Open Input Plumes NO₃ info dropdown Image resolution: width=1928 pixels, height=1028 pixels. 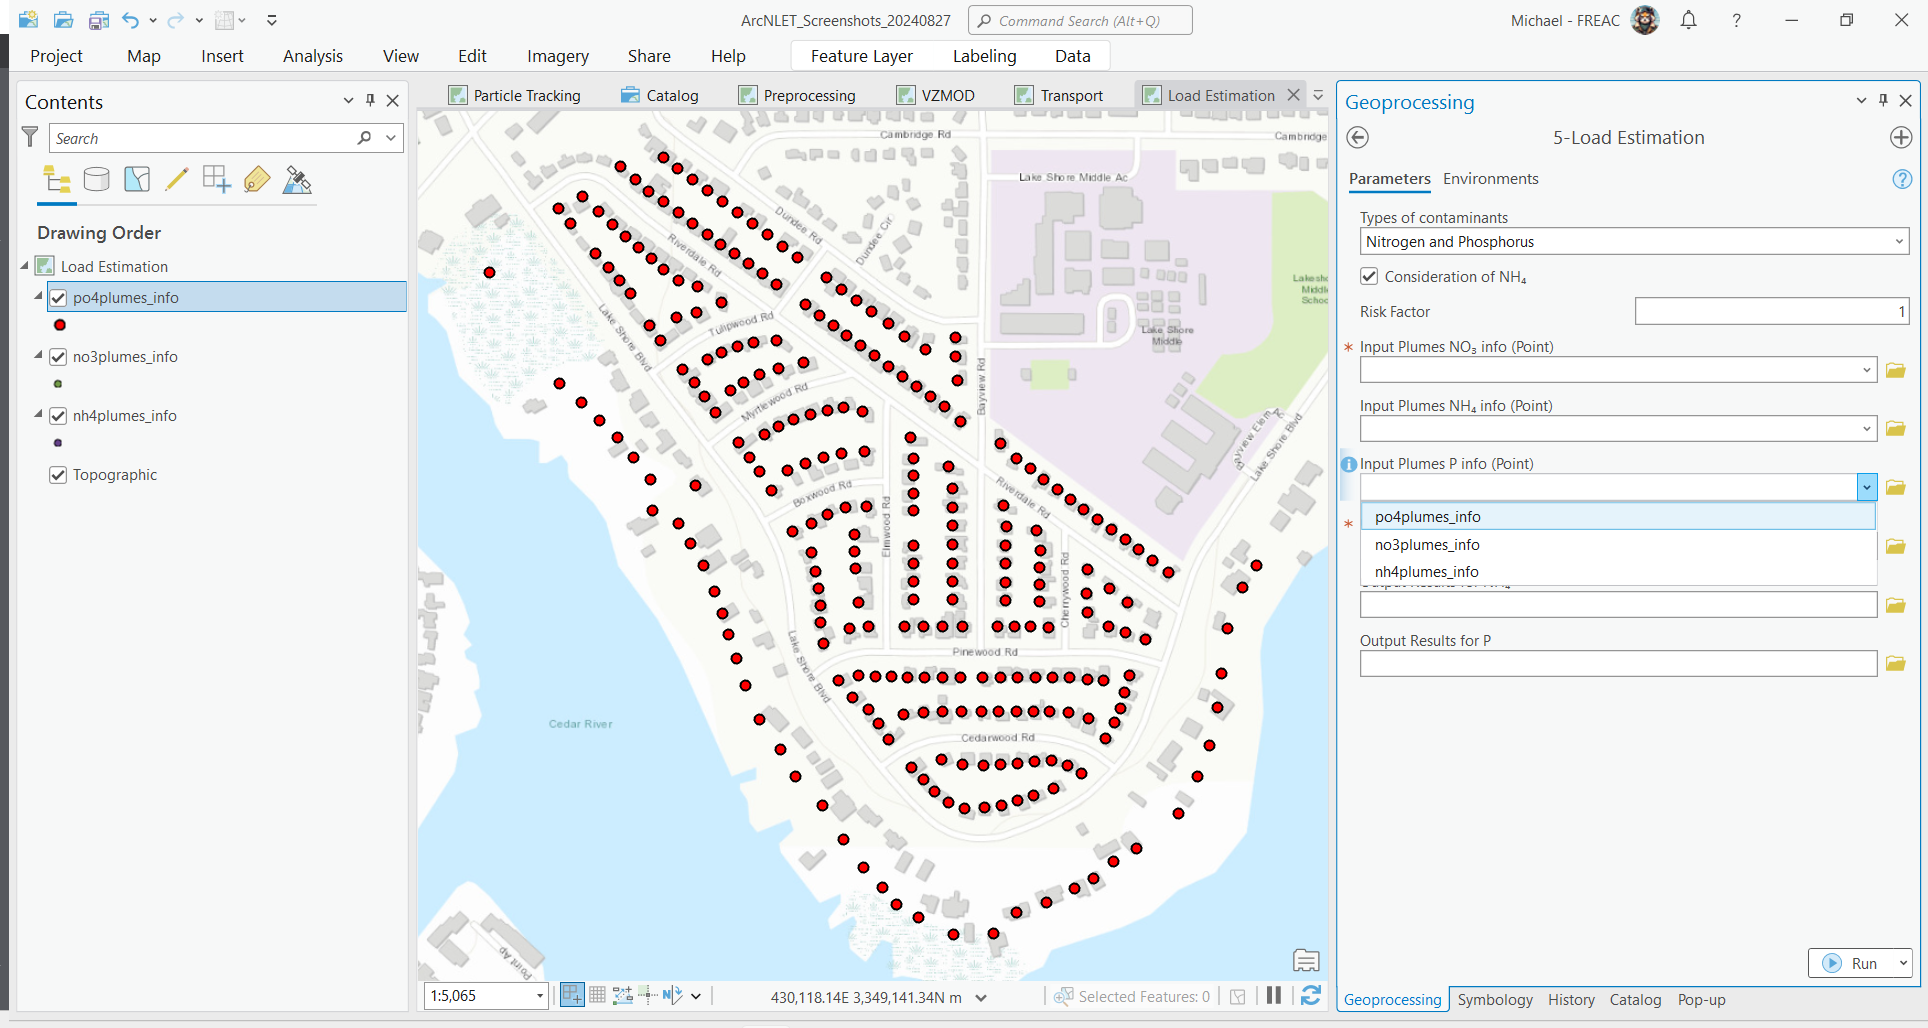[1866, 370]
